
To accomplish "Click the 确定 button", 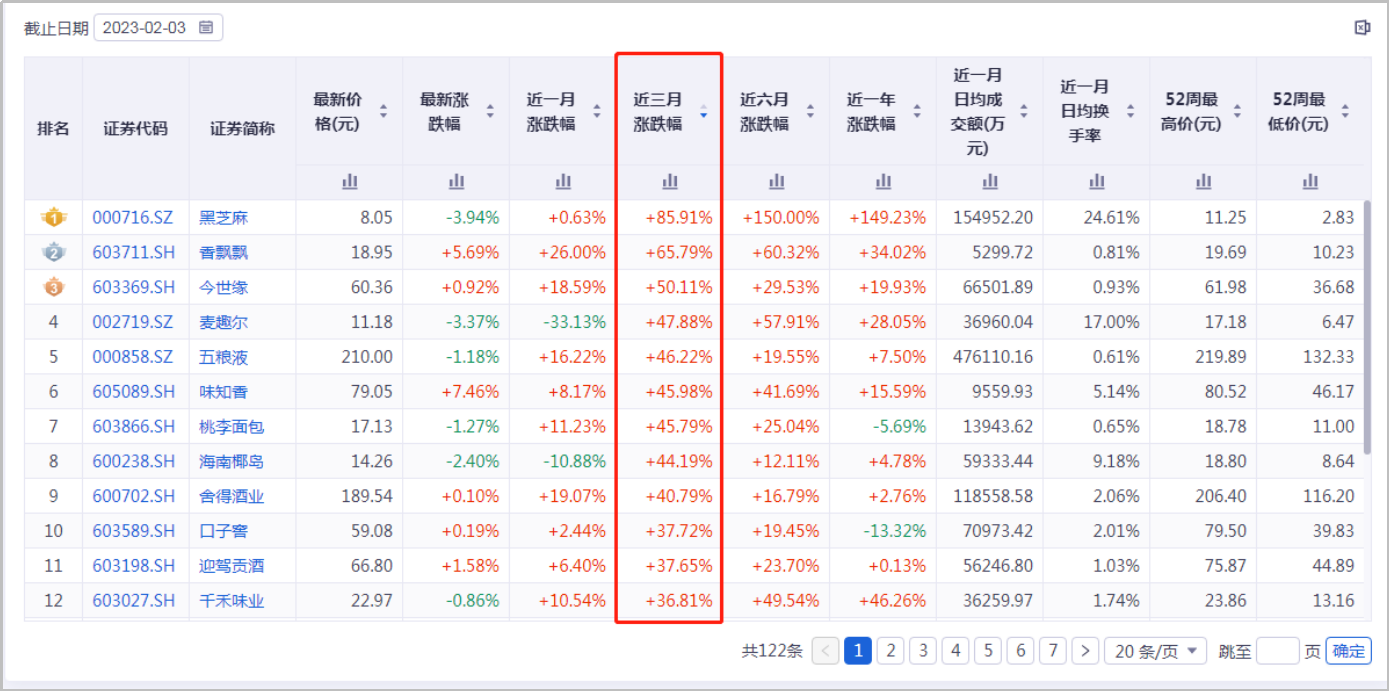I will tap(1348, 651).
